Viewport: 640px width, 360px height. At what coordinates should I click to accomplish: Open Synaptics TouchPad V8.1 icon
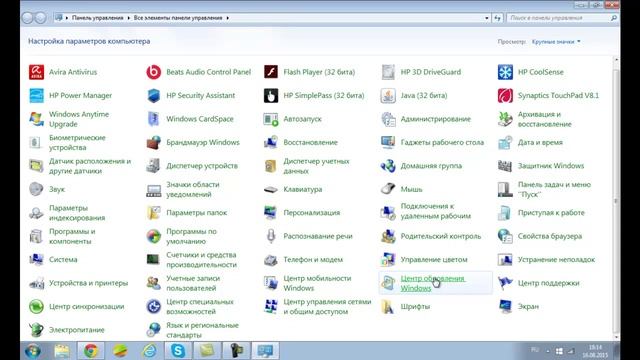pyautogui.click(x=505, y=96)
